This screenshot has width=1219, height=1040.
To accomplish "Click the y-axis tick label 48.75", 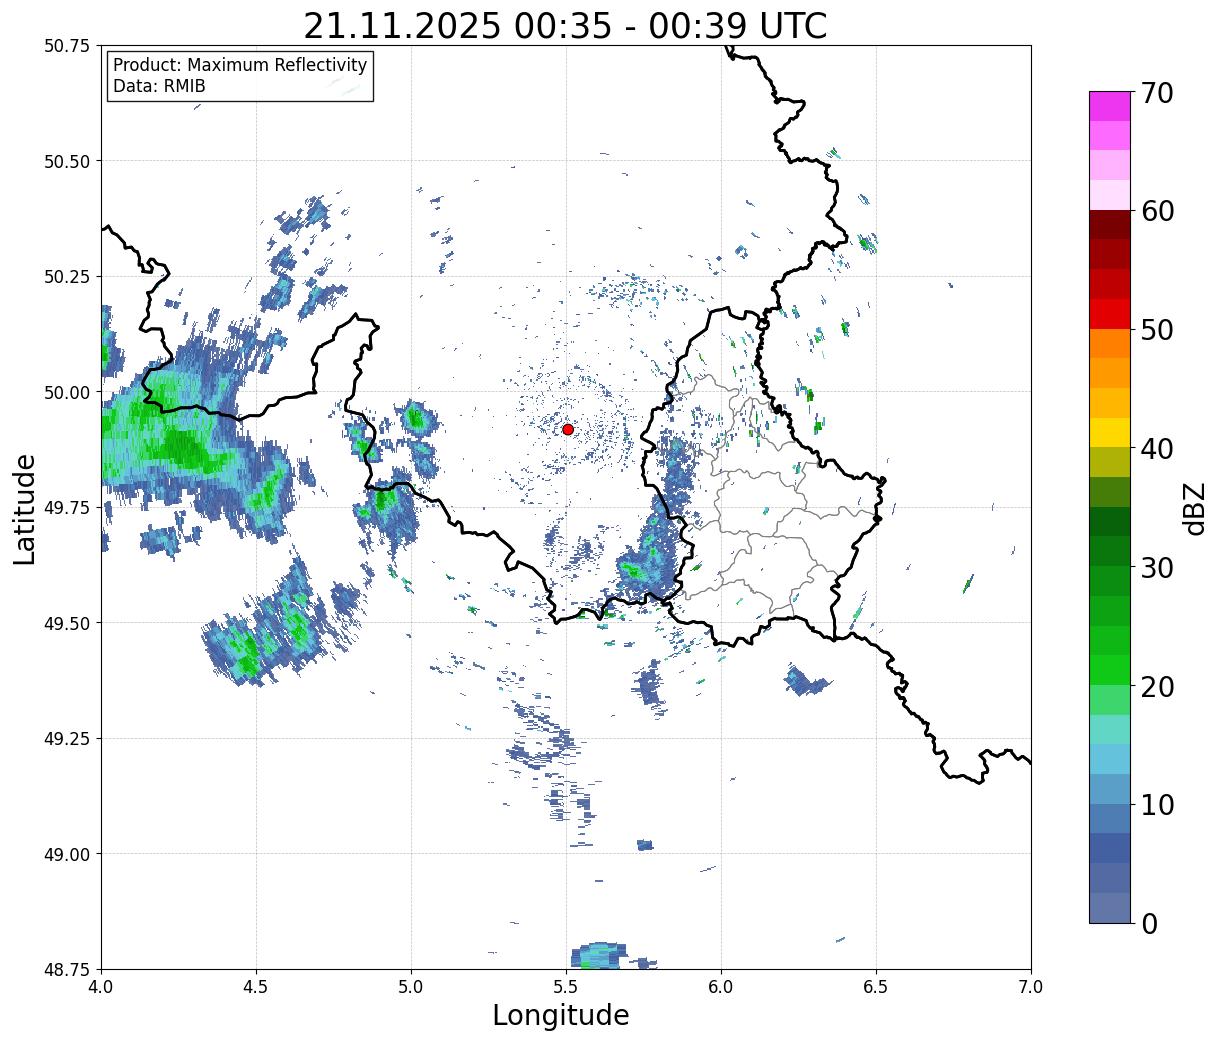I will (67, 969).
